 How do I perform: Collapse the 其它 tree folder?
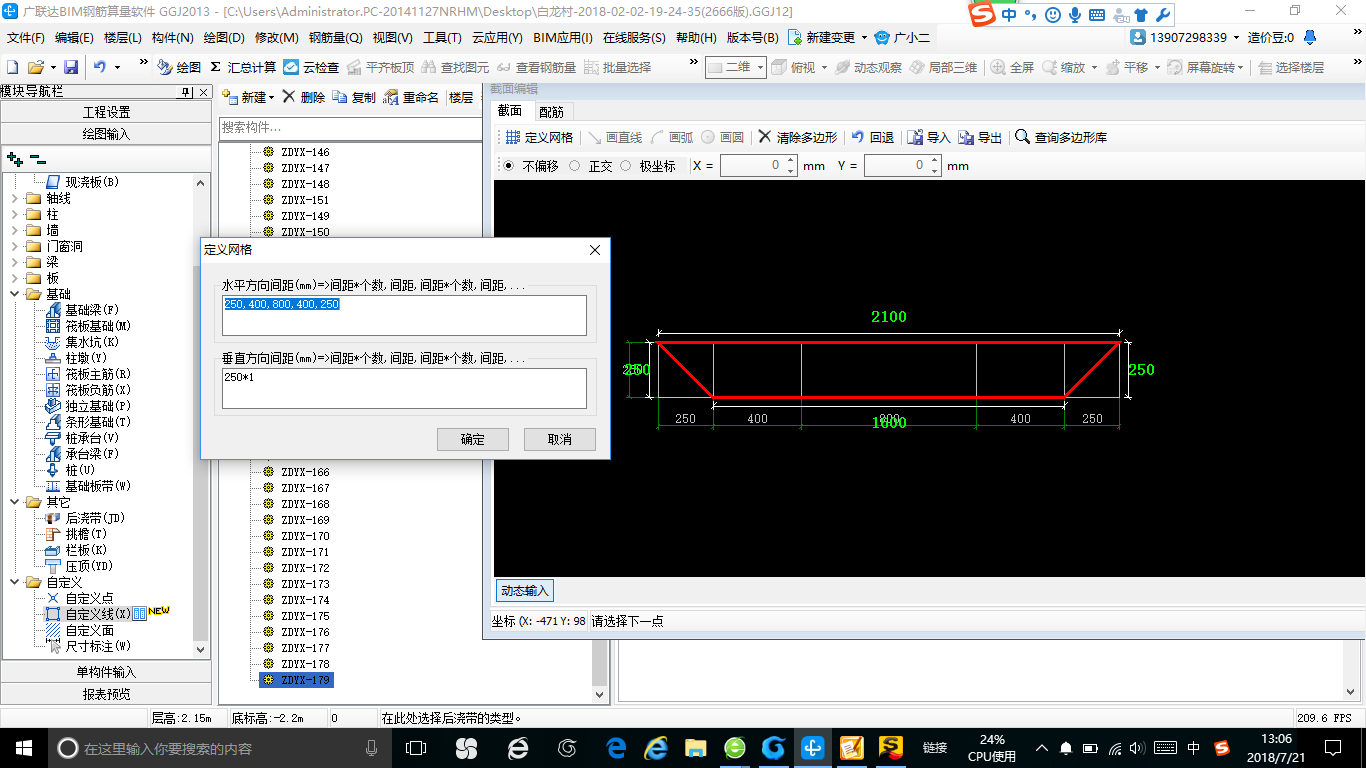tap(15, 502)
